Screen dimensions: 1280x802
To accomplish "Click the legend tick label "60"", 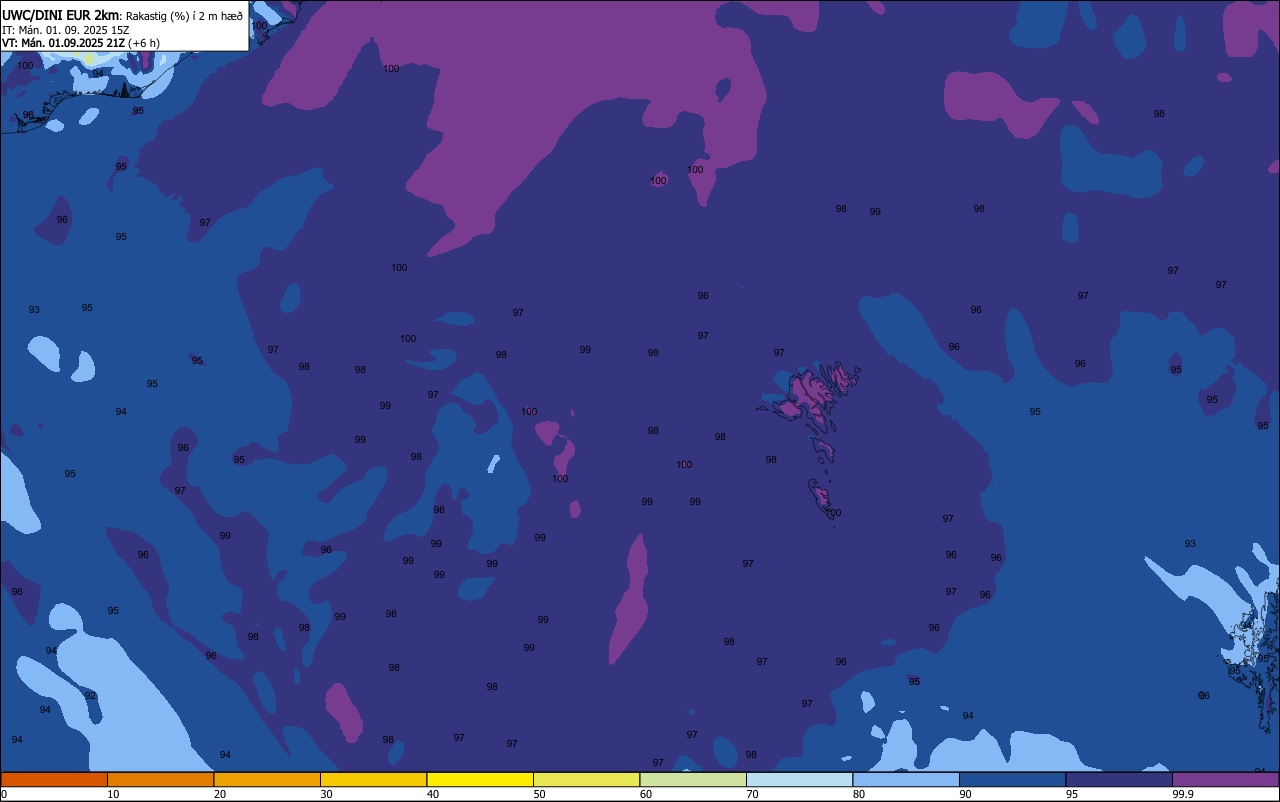I will [x=646, y=794].
